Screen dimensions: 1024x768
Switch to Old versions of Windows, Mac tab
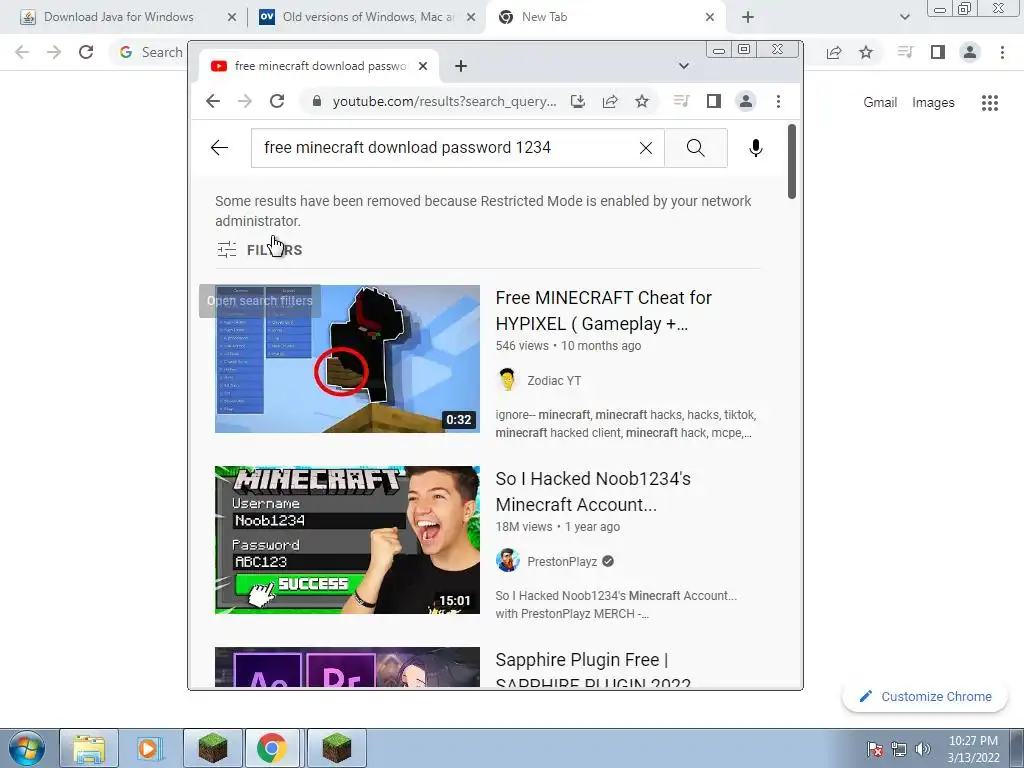(368, 17)
